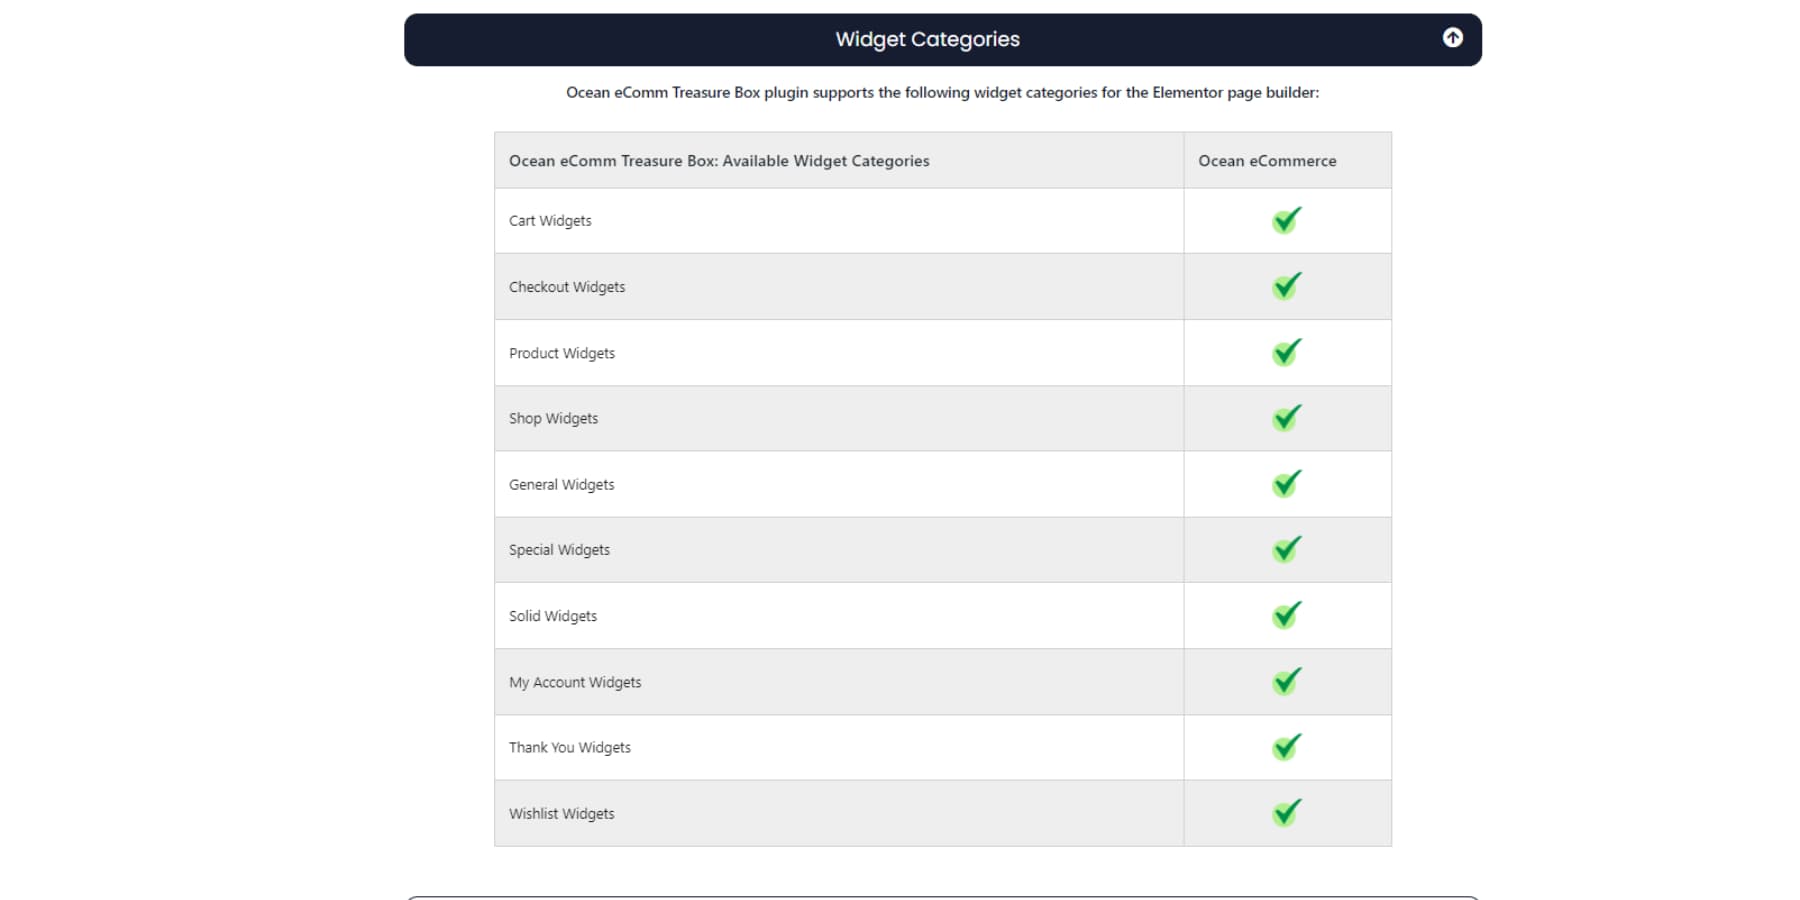Click the Thank You Widgets checkmark
The height and width of the screenshot is (900, 1800).
1287,747
